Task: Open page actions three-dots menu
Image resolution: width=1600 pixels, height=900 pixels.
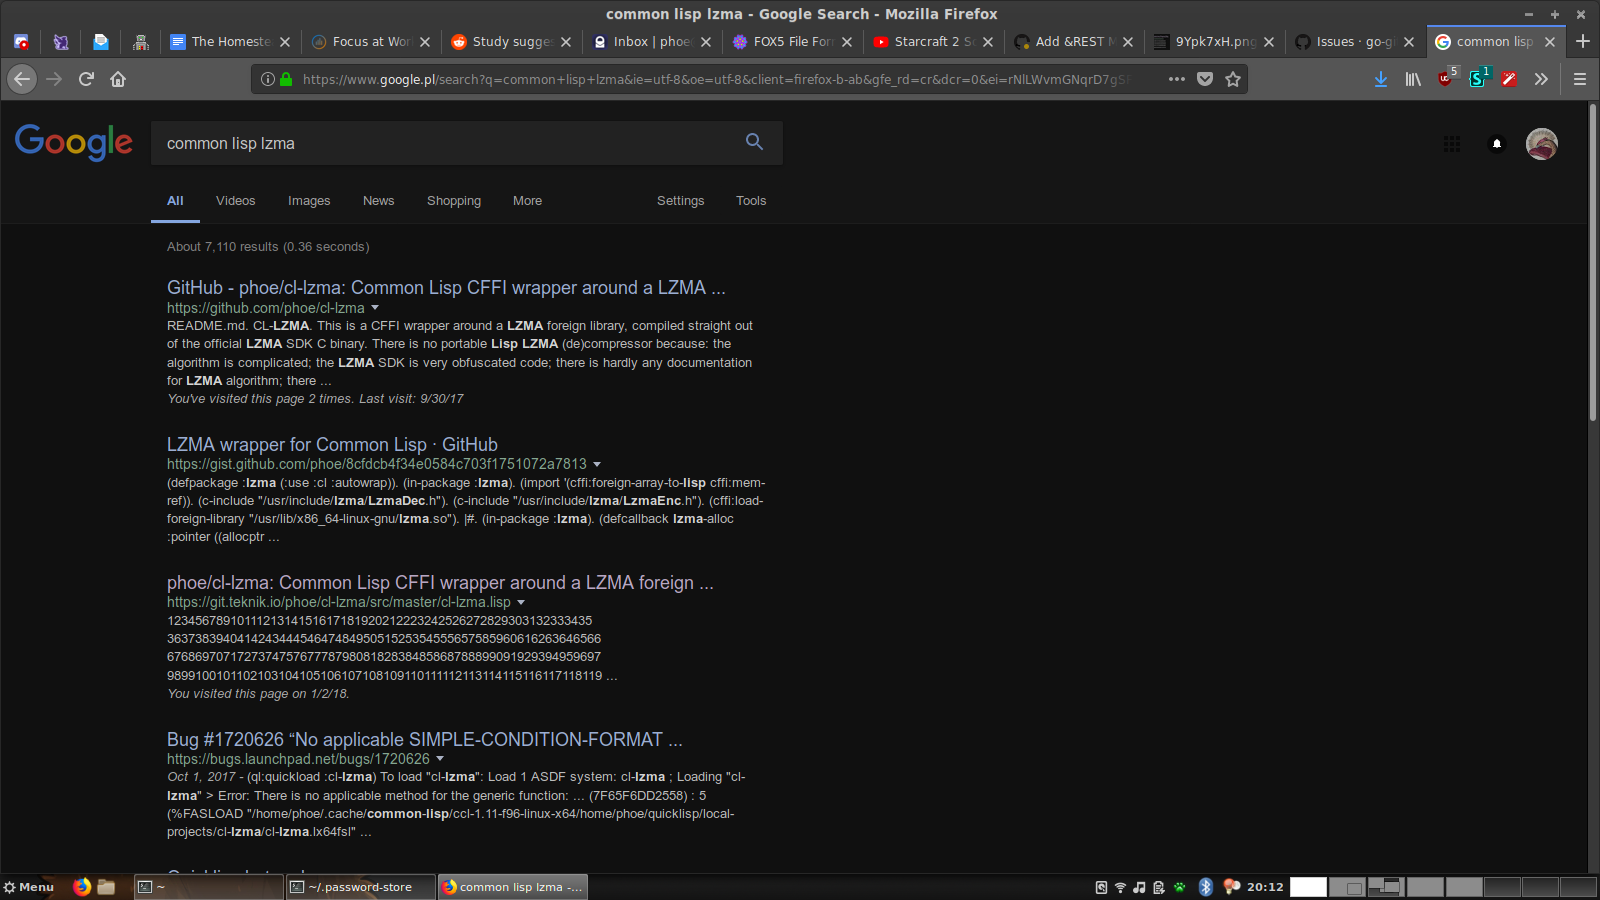Action: point(1177,79)
